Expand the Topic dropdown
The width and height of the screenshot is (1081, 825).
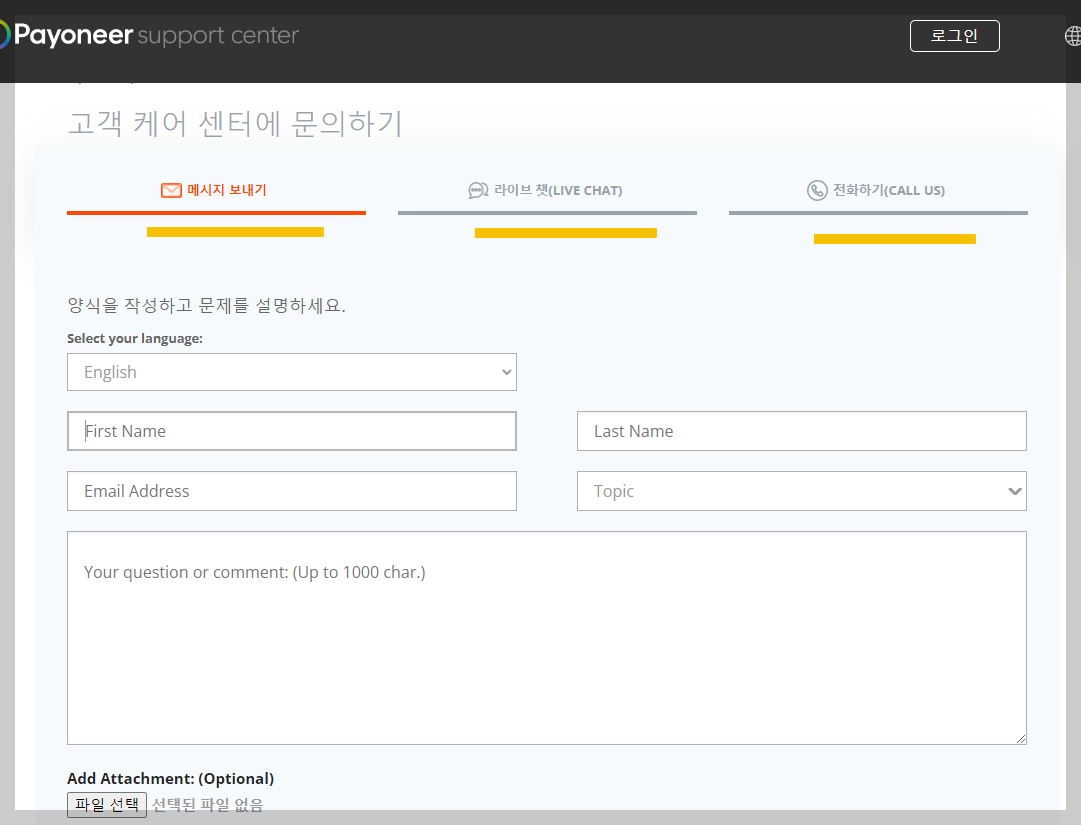(x=802, y=491)
